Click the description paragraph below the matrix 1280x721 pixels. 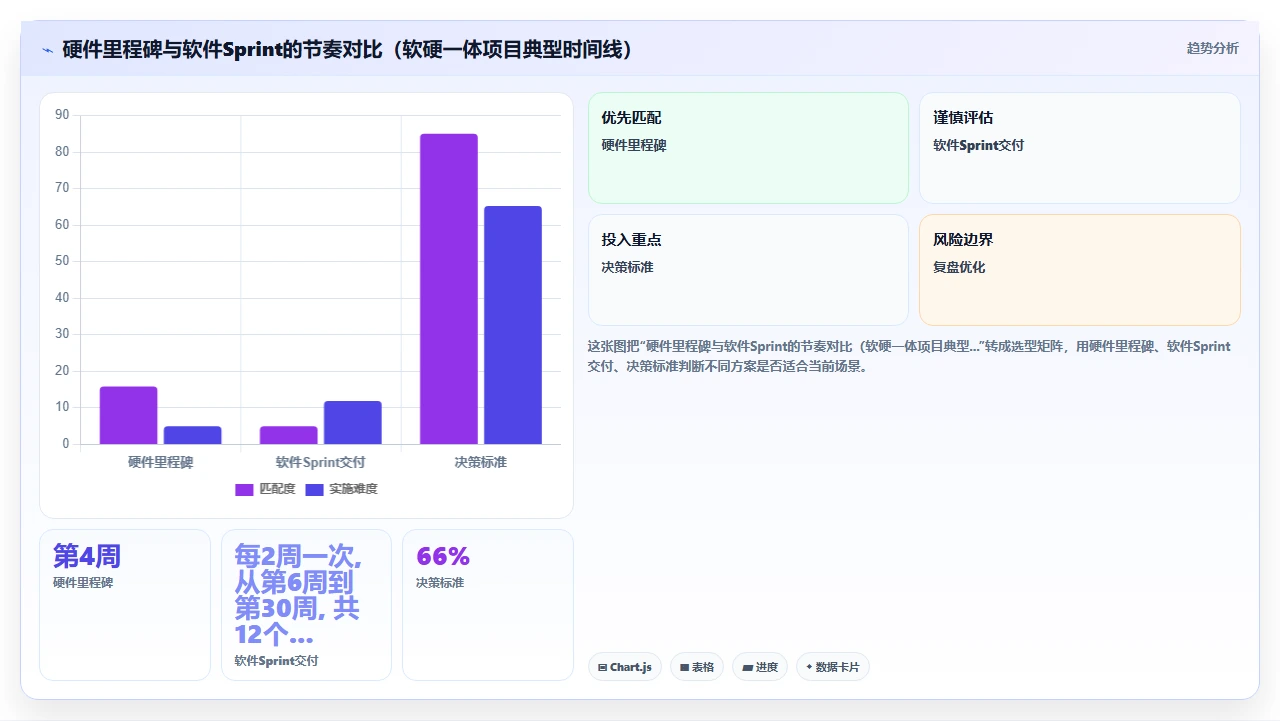coord(910,356)
